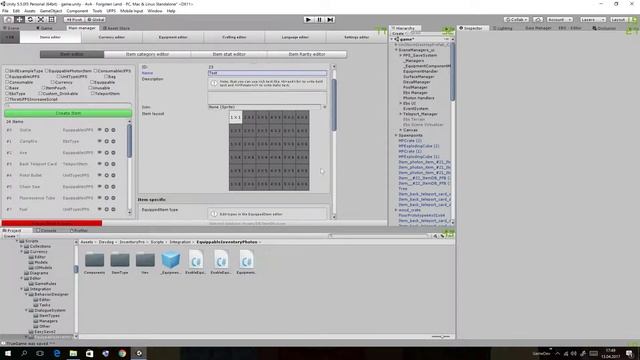Select the Hand tool in Unity toolbar
This screenshot has height=360, width=640.
[x=8, y=19]
